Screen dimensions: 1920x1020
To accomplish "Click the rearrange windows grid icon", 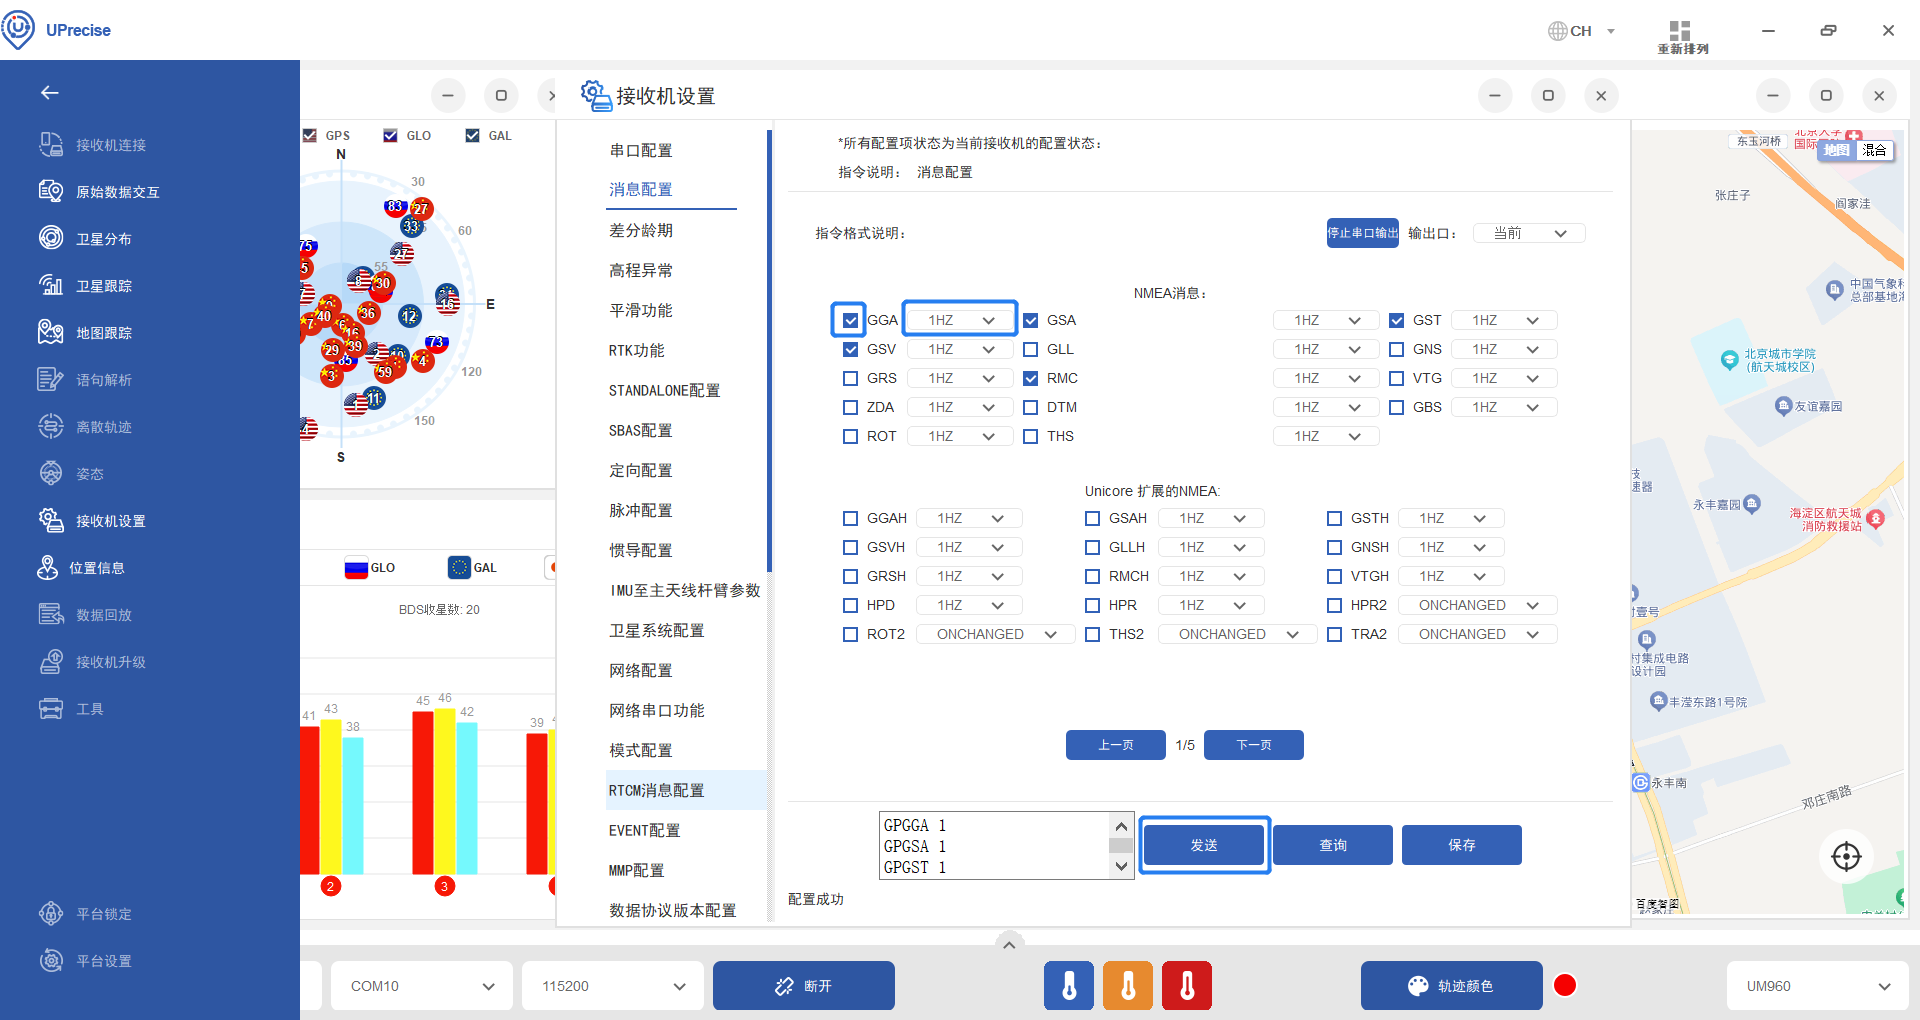I will (x=1680, y=30).
